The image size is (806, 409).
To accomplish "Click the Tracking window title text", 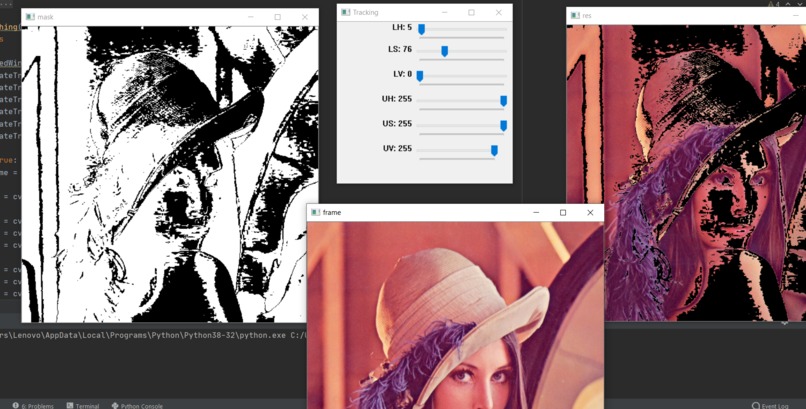I will coord(365,12).
